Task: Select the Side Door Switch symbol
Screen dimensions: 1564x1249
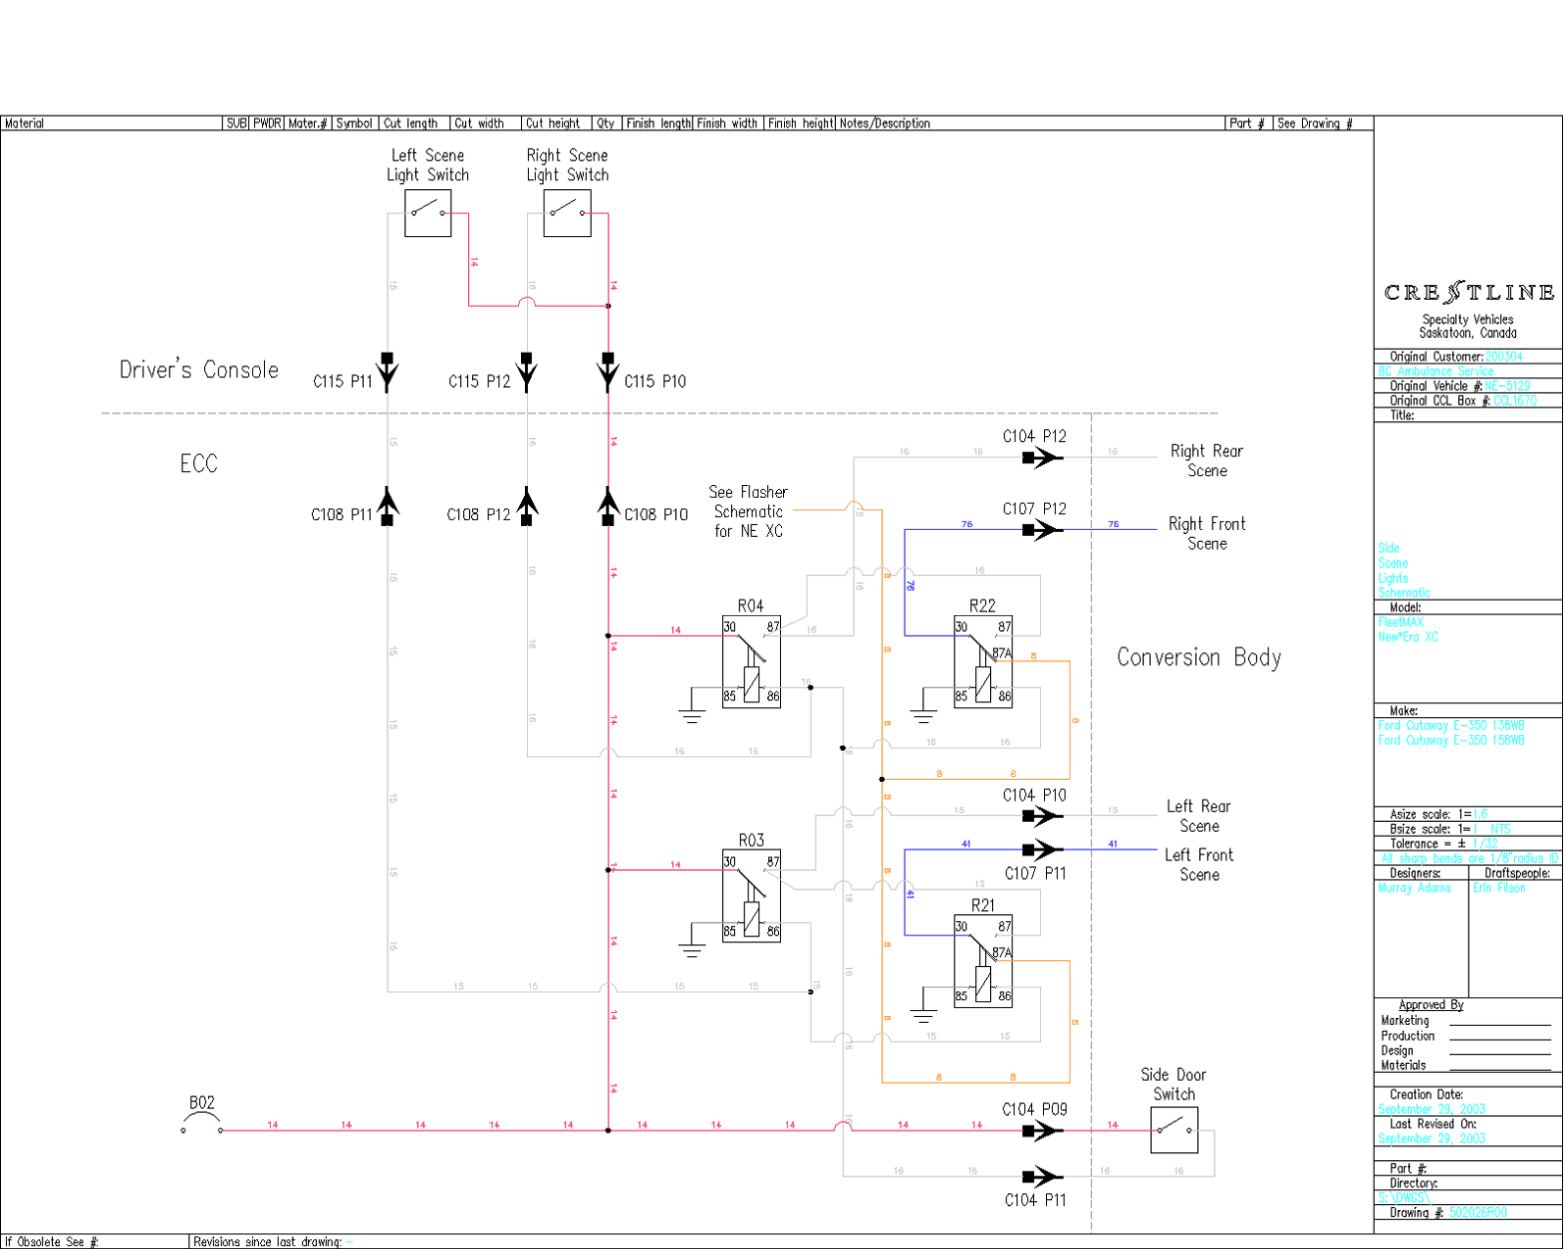Action: tap(1174, 1130)
